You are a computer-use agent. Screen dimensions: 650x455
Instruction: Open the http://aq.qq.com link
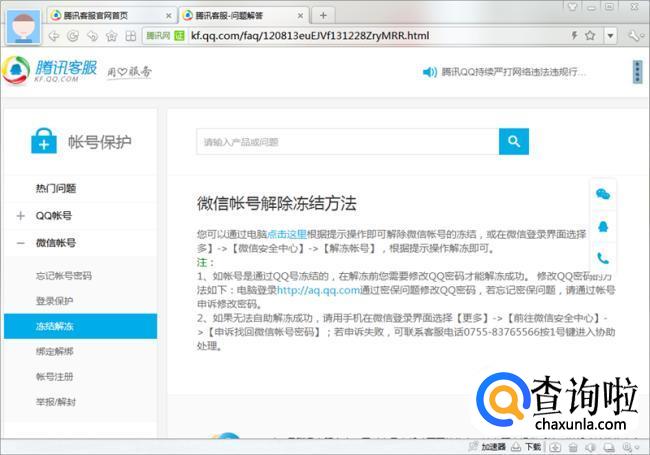pyautogui.click(x=318, y=290)
